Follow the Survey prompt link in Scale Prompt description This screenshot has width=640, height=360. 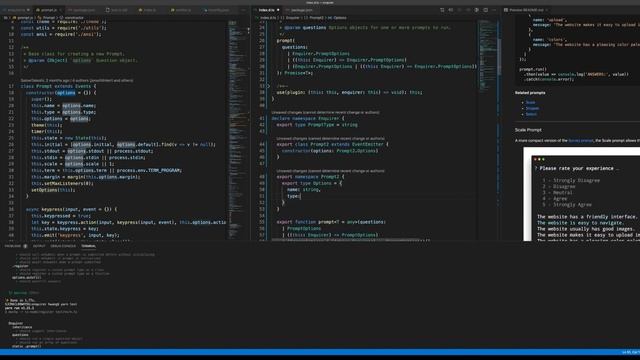click(581, 140)
